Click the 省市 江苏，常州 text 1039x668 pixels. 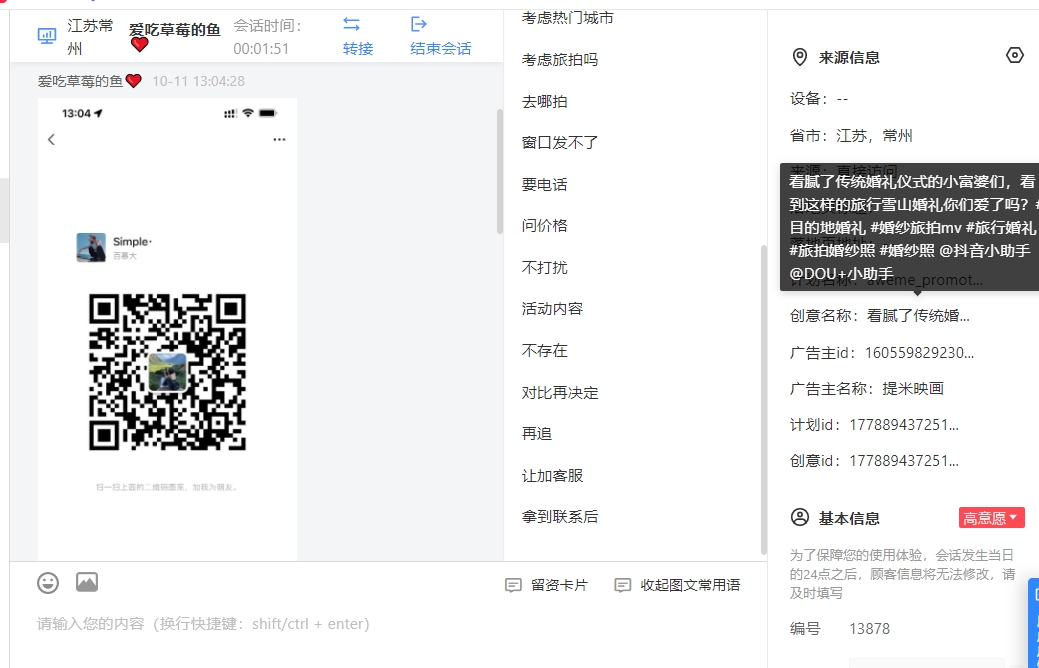click(851, 136)
